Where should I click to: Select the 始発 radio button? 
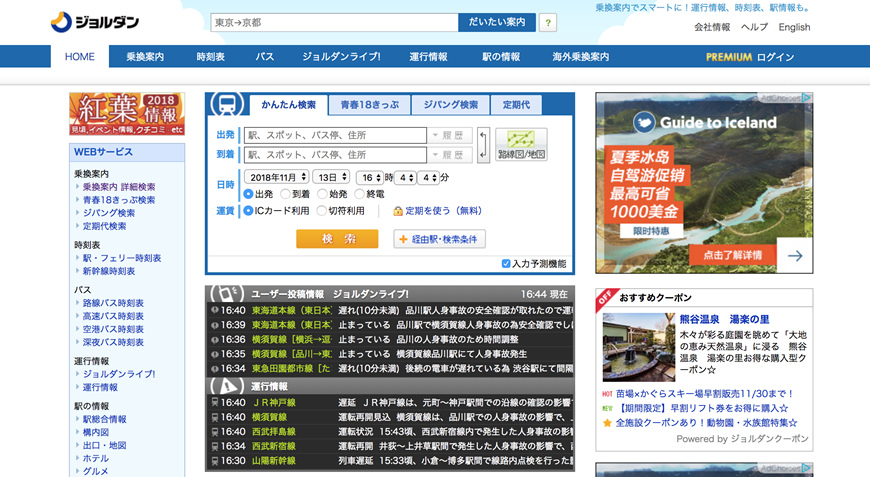click(322, 194)
